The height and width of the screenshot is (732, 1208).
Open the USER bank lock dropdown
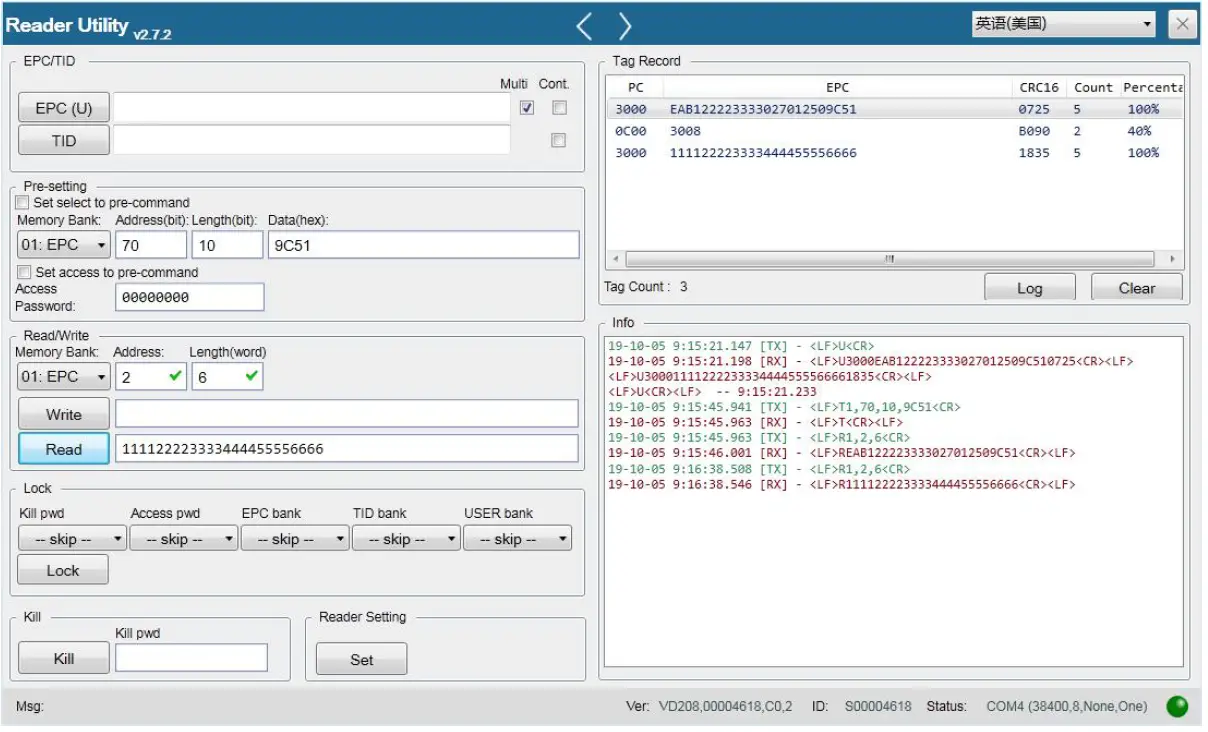pyautogui.click(x=517, y=539)
